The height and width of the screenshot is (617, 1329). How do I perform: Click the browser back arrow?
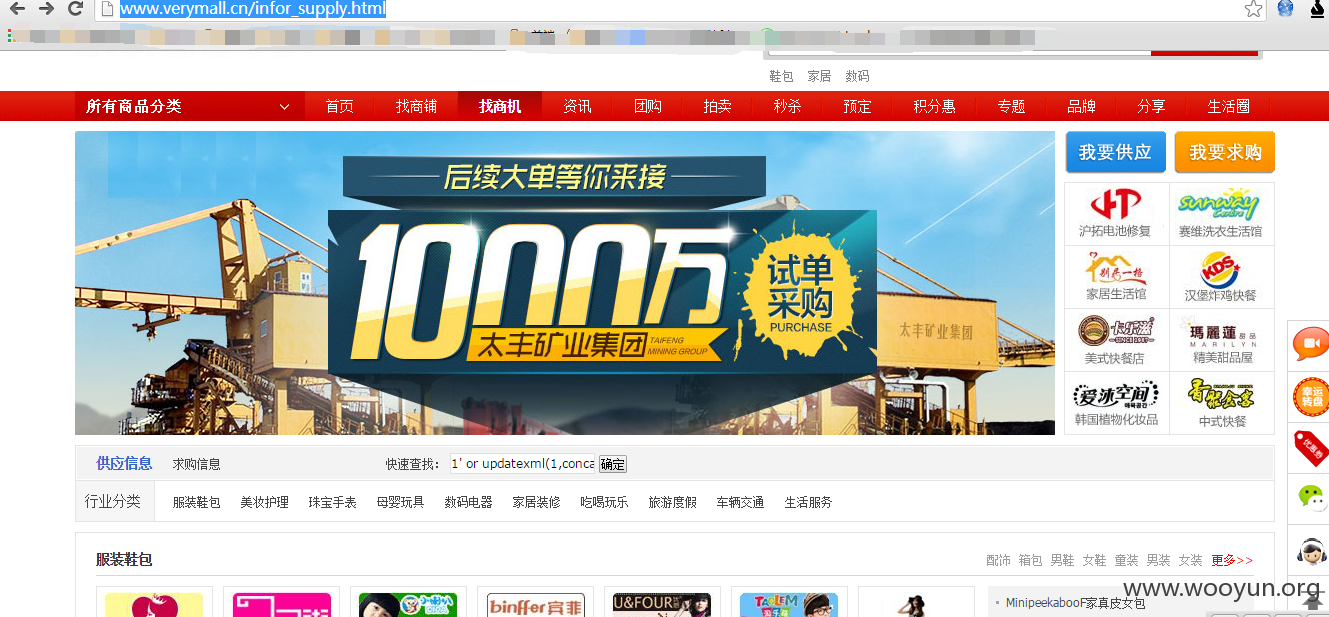(x=17, y=9)
